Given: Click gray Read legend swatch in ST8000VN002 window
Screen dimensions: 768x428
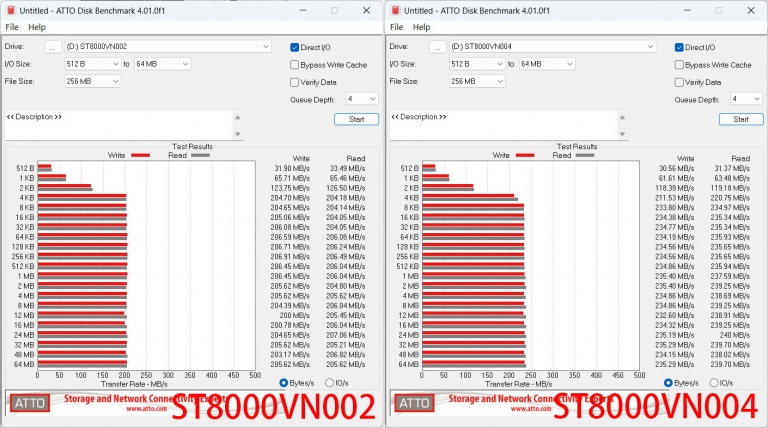Looking at the screenshot, I should tap(200, 155).
